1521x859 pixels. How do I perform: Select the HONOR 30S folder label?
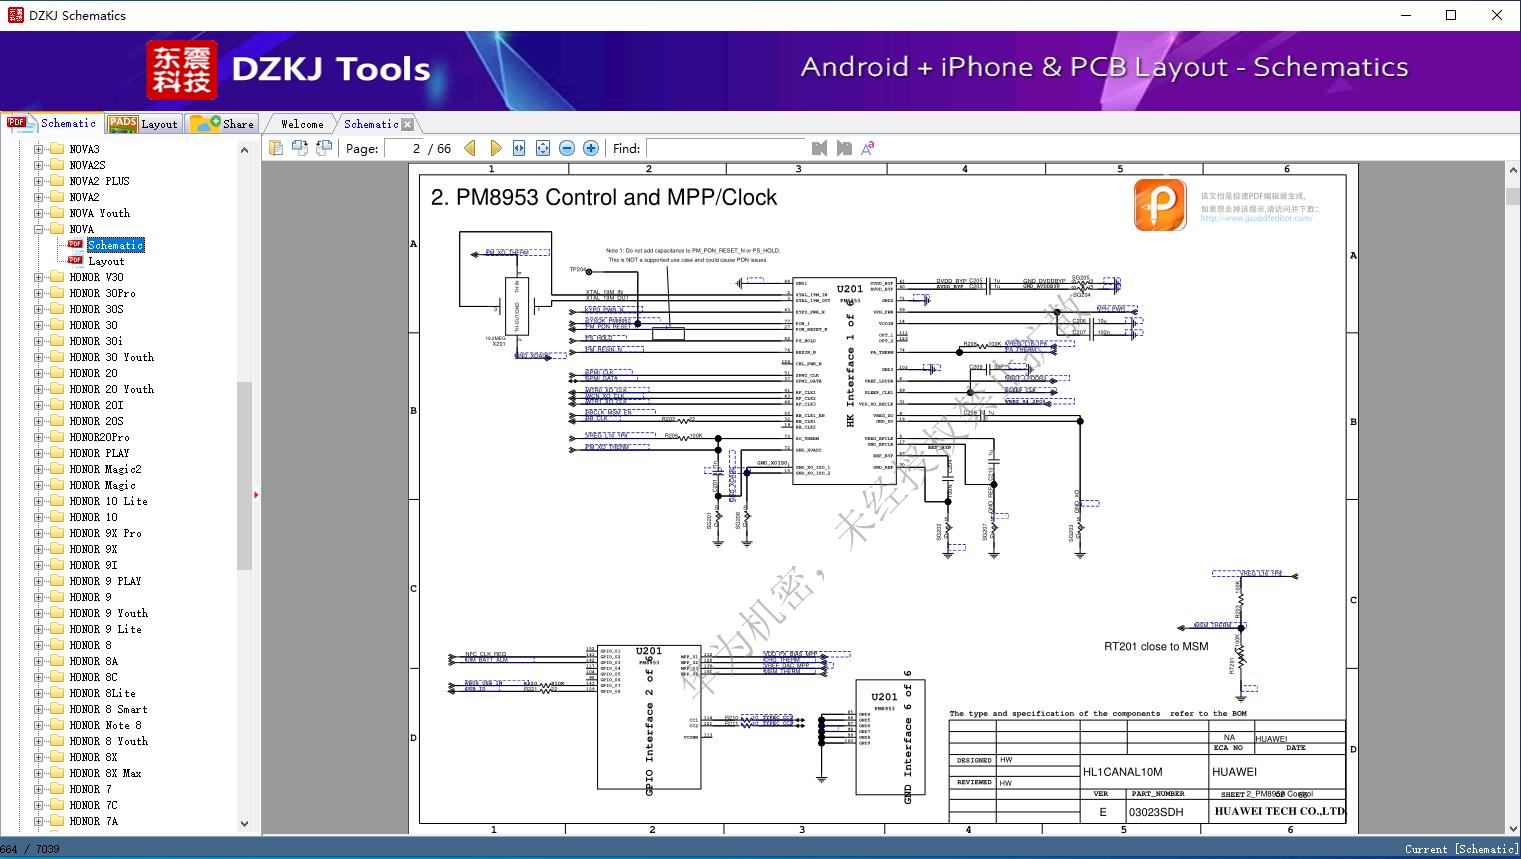pos(96,309)
